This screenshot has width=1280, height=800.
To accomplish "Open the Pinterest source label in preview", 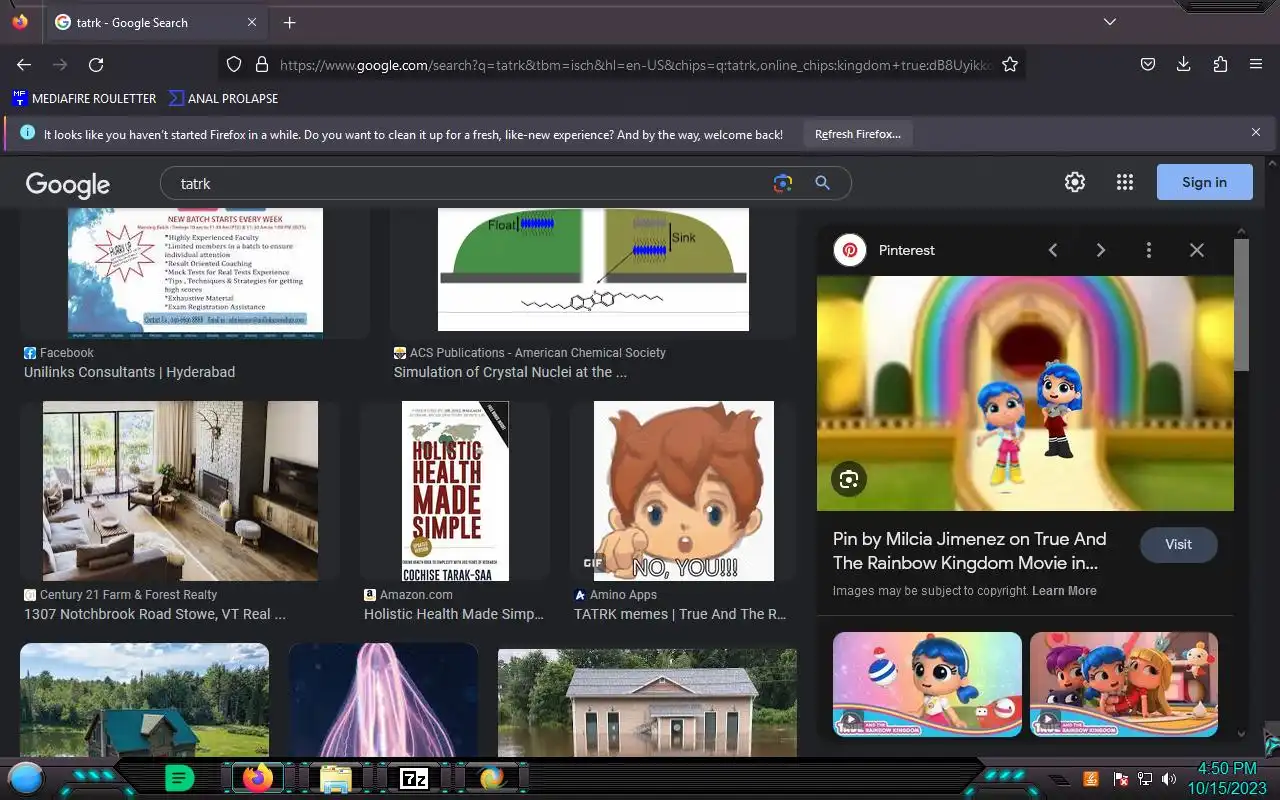I will point(907,250).
